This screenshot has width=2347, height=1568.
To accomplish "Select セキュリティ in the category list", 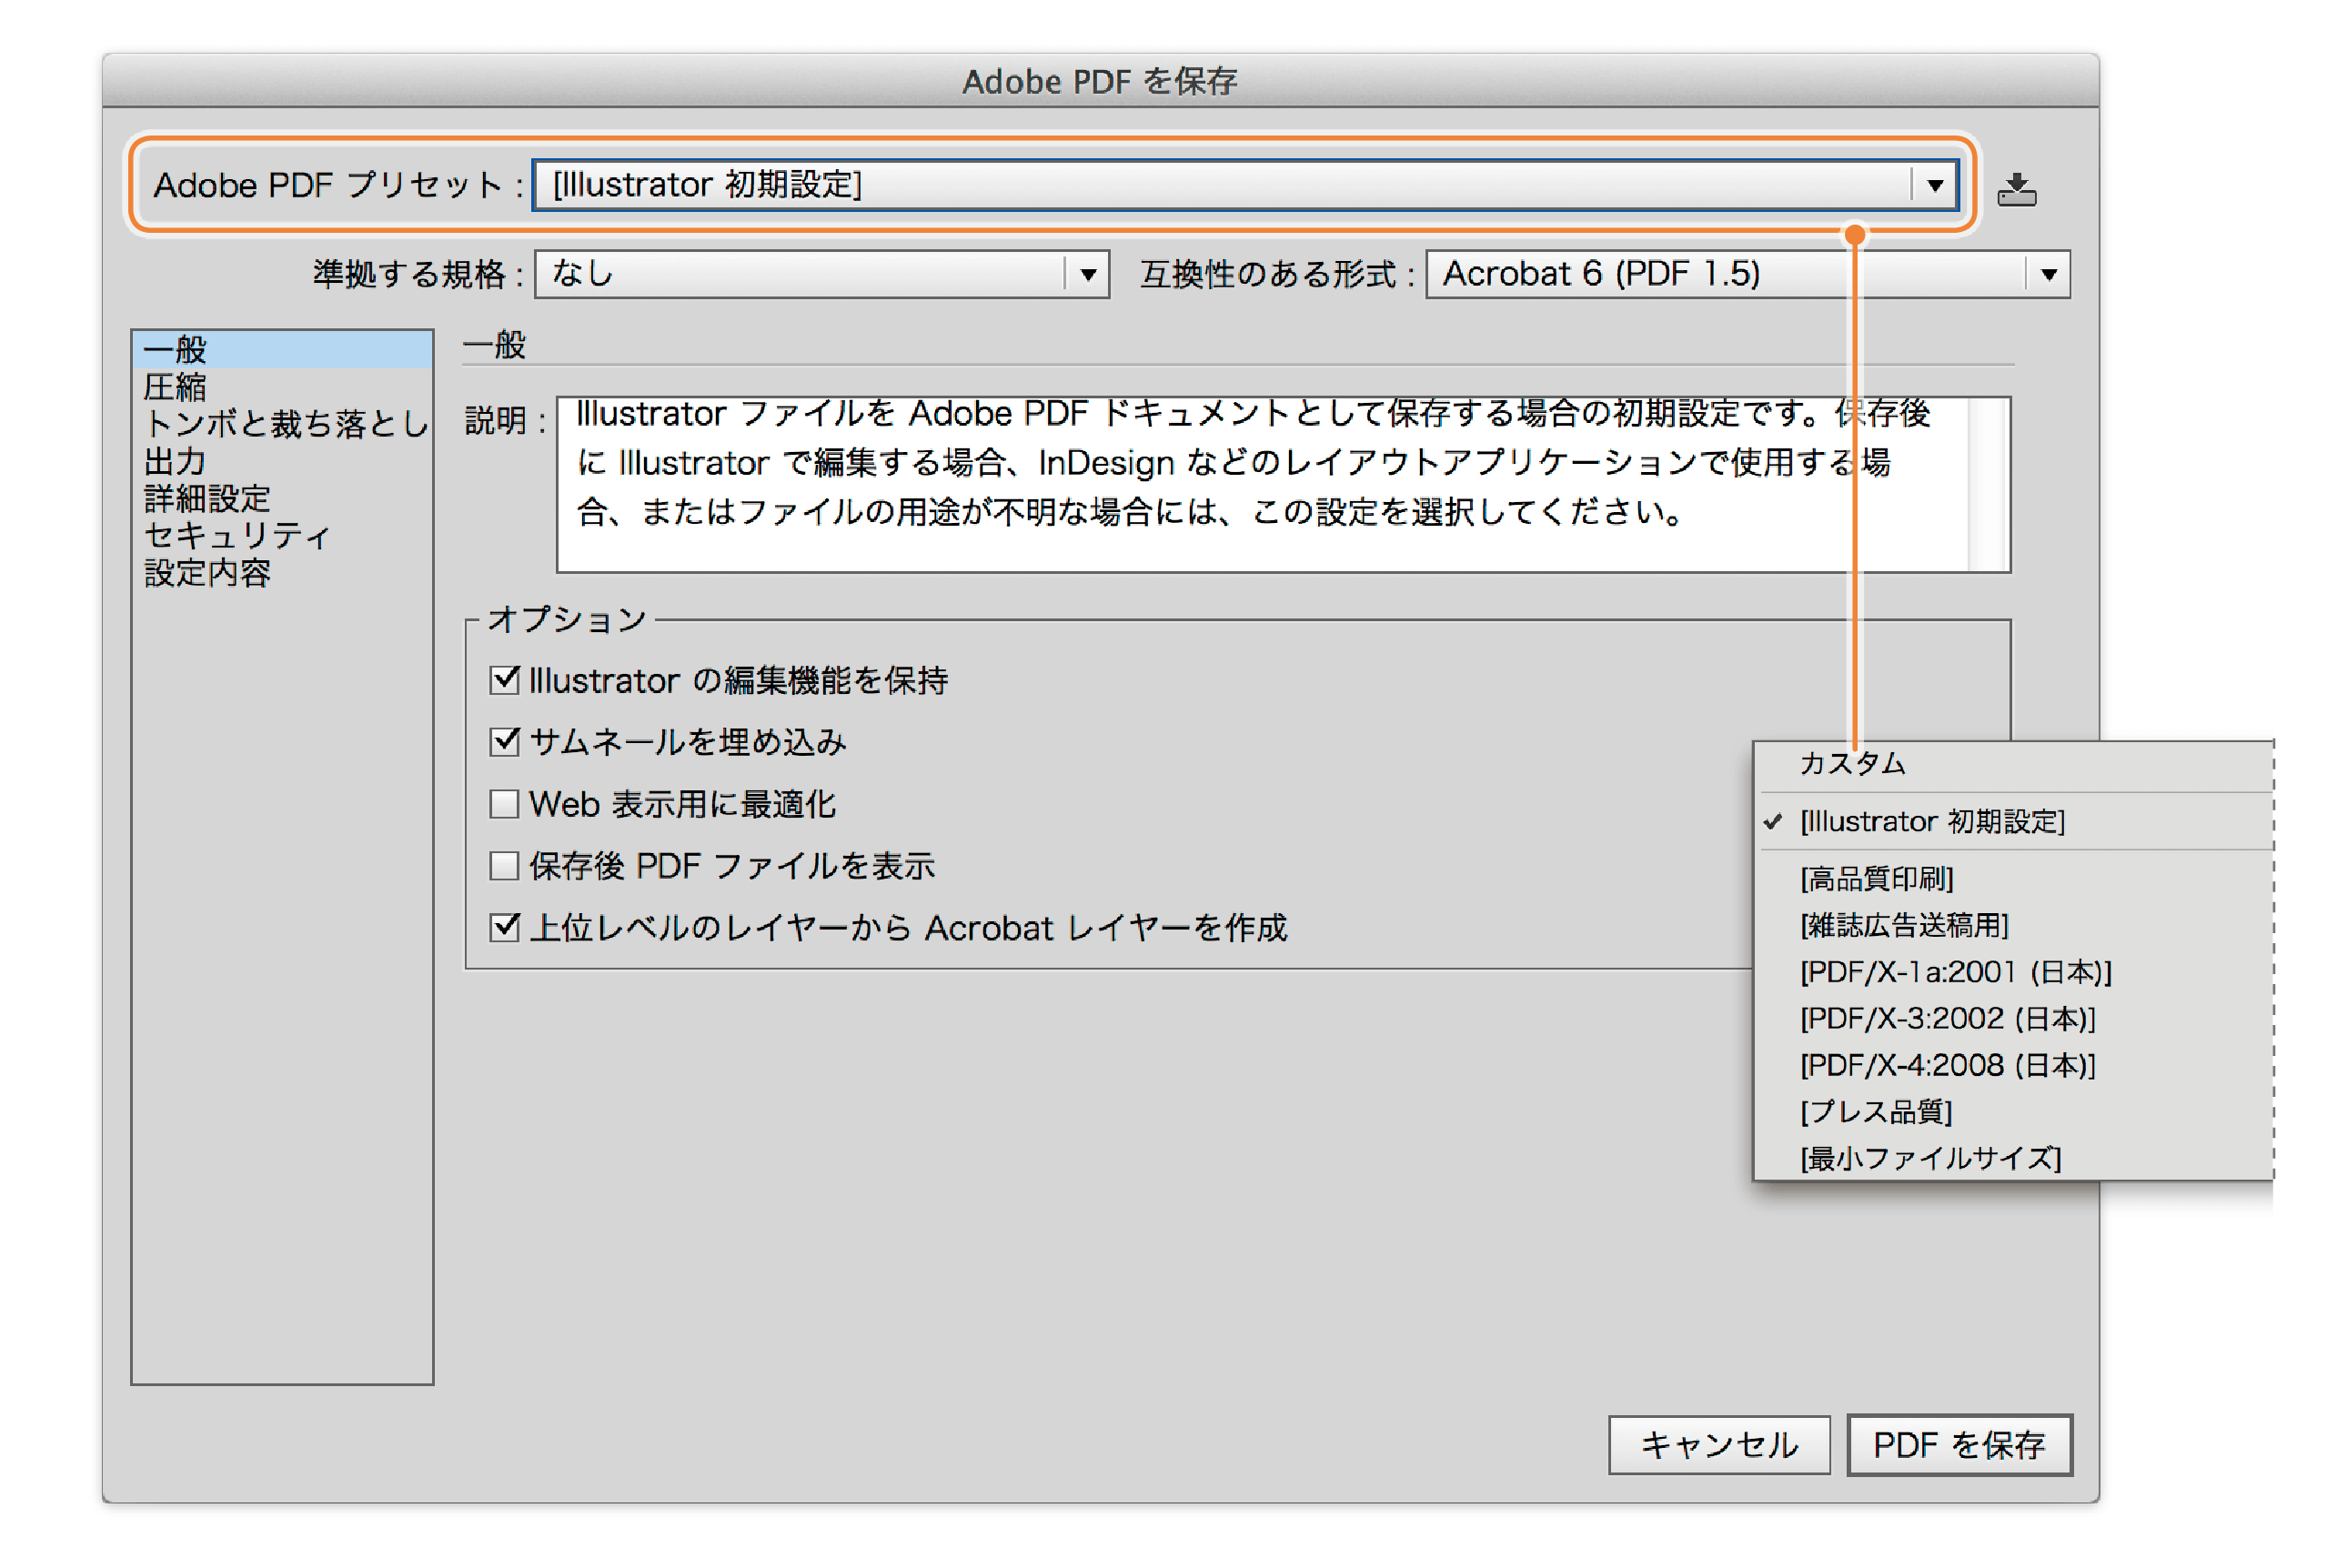I will tap(281, 536).
